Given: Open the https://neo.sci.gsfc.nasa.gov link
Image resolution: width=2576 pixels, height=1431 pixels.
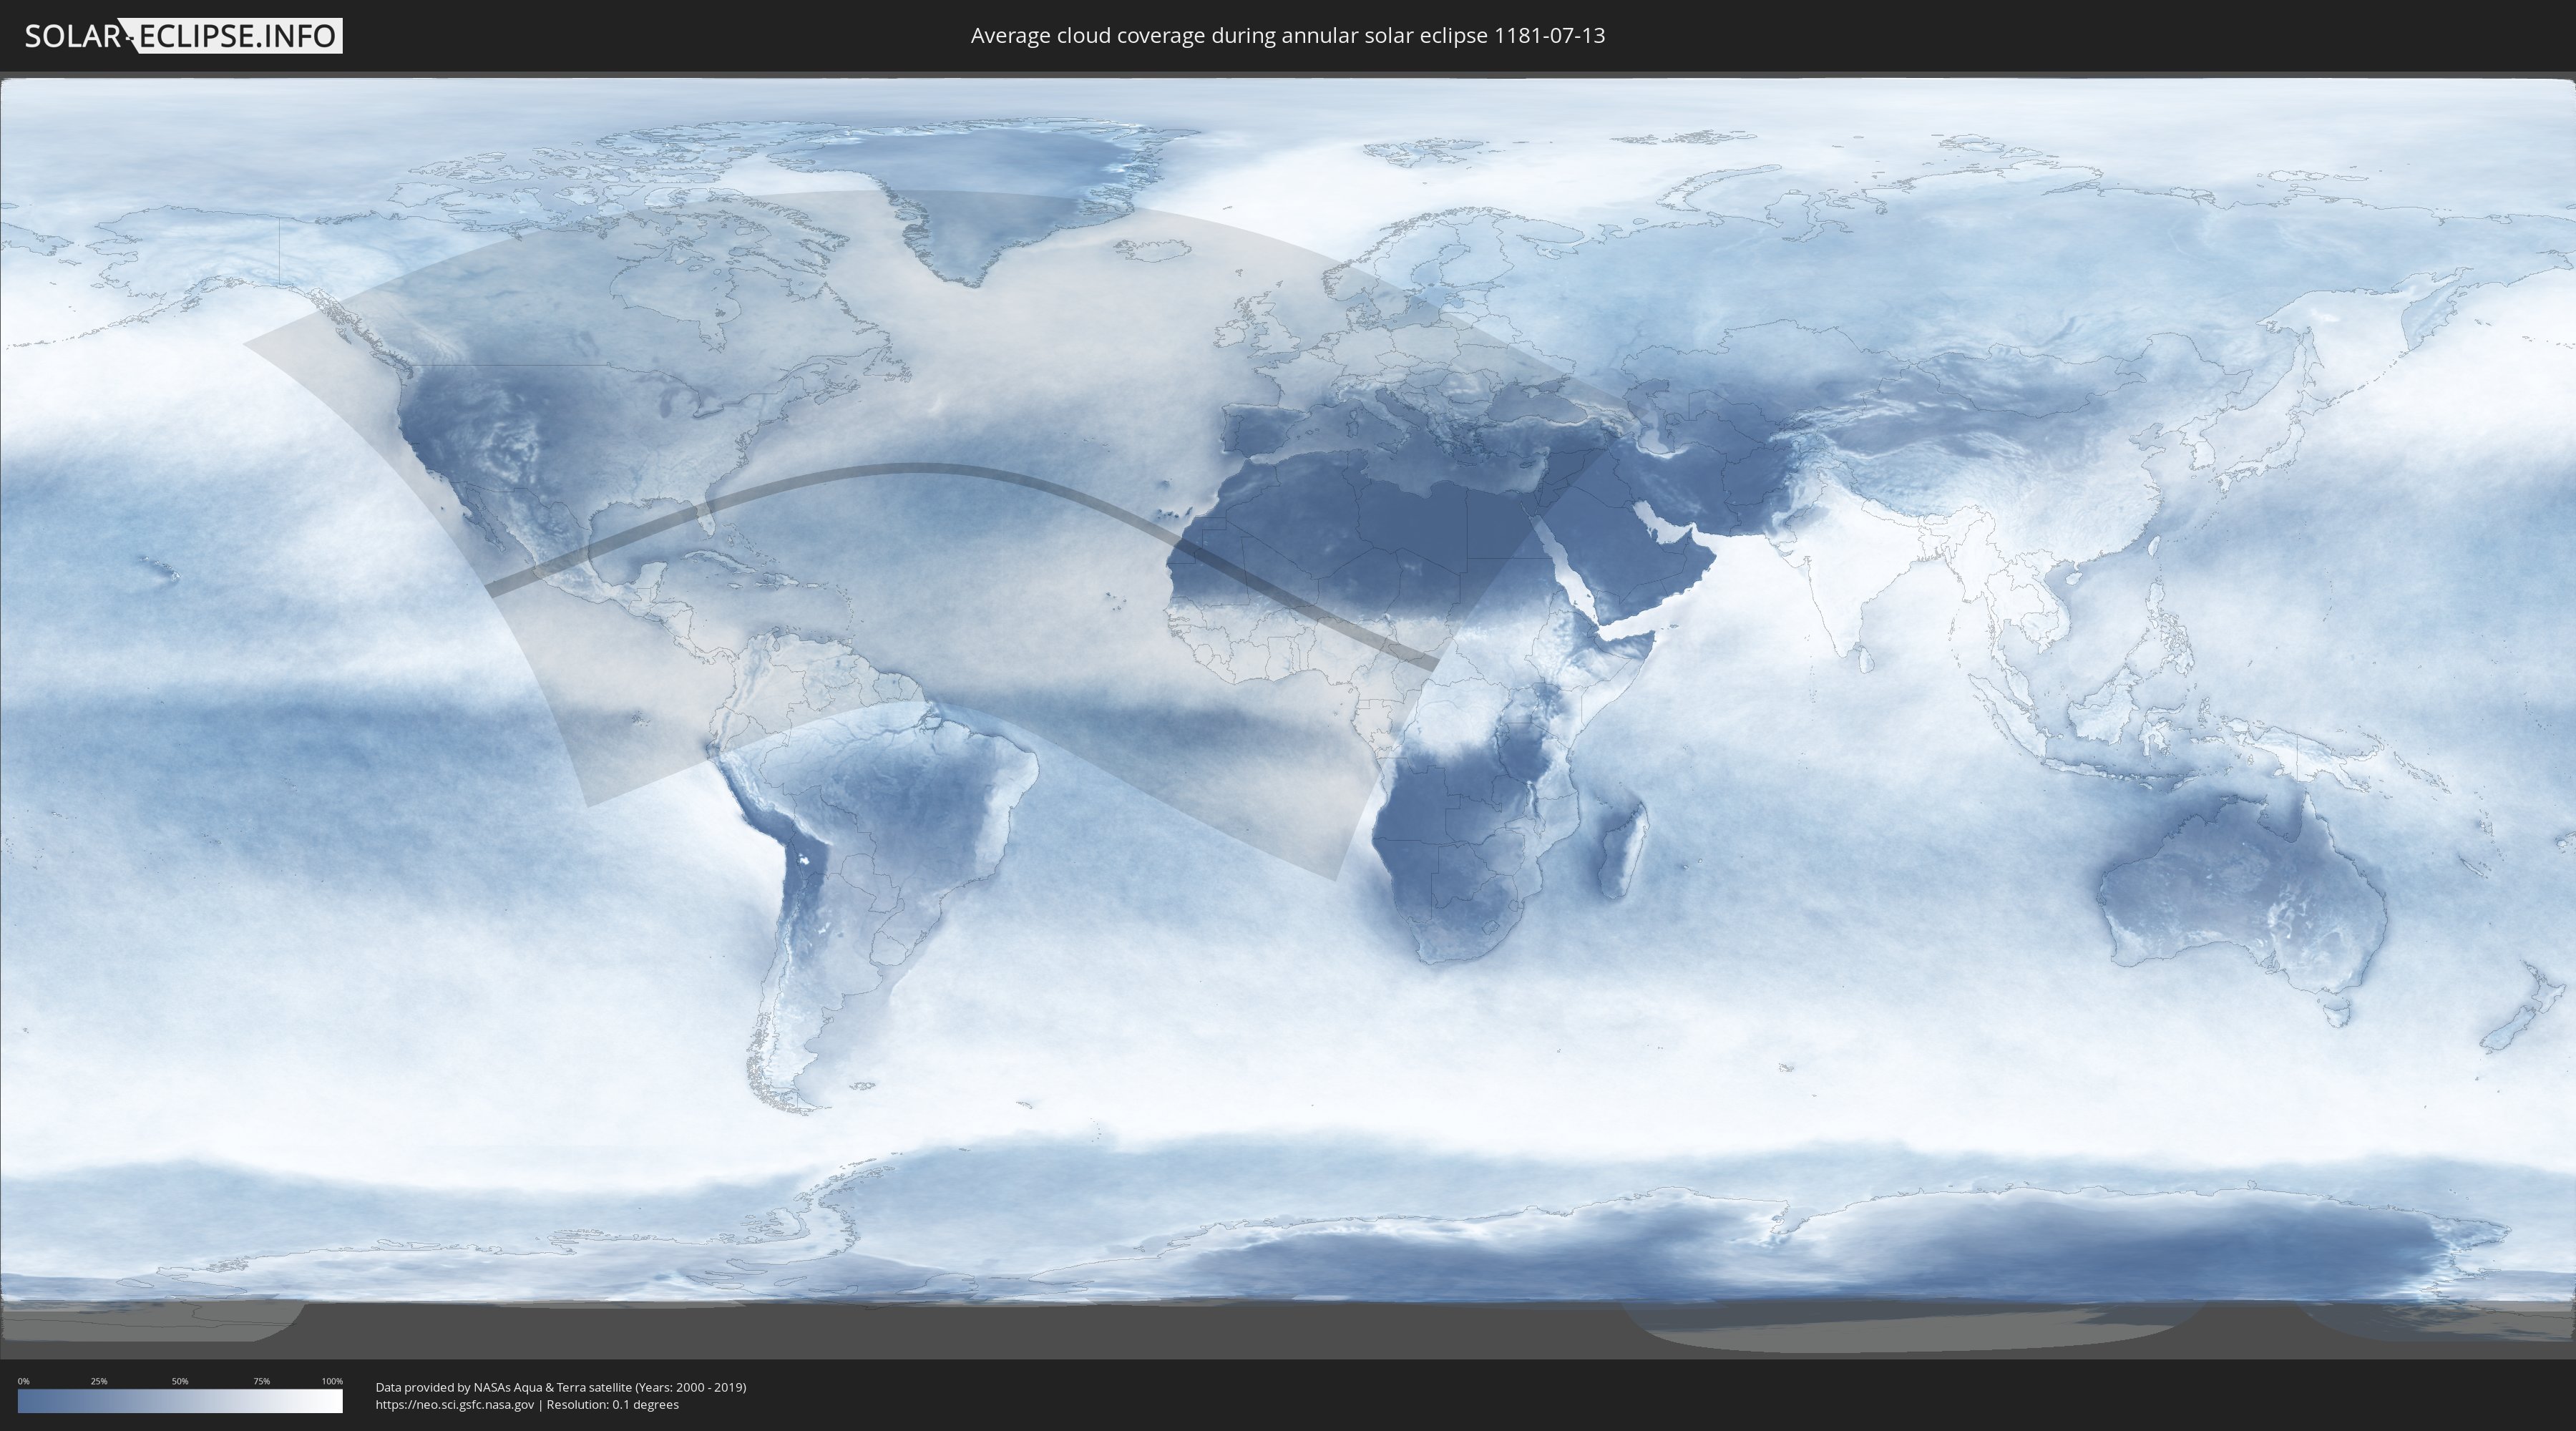Looking at the screenshot, I should [x=455, y=1404].
